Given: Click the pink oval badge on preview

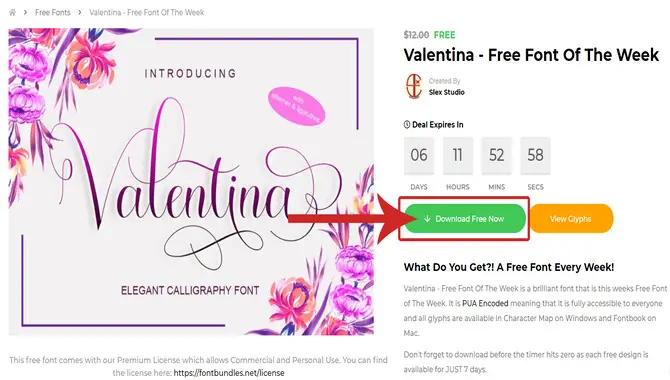Looking at the screenshot, I should pyautogui.click(x=297, y=106).
